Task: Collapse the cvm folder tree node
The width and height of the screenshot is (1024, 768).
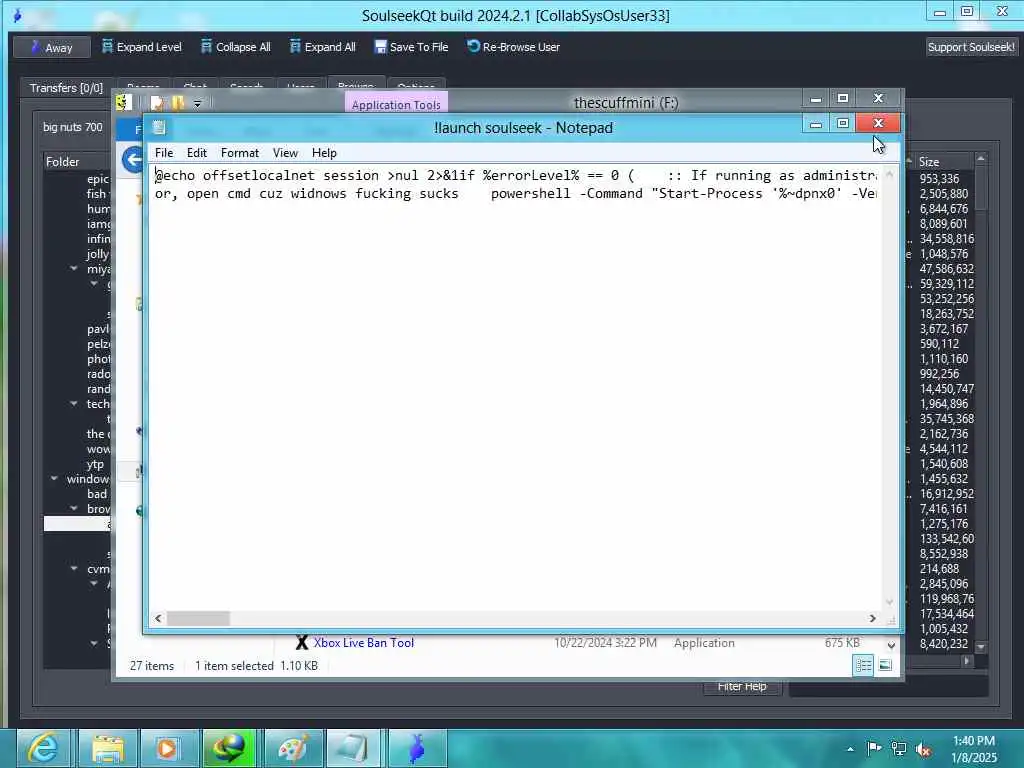Action: (x=74, y=569)
